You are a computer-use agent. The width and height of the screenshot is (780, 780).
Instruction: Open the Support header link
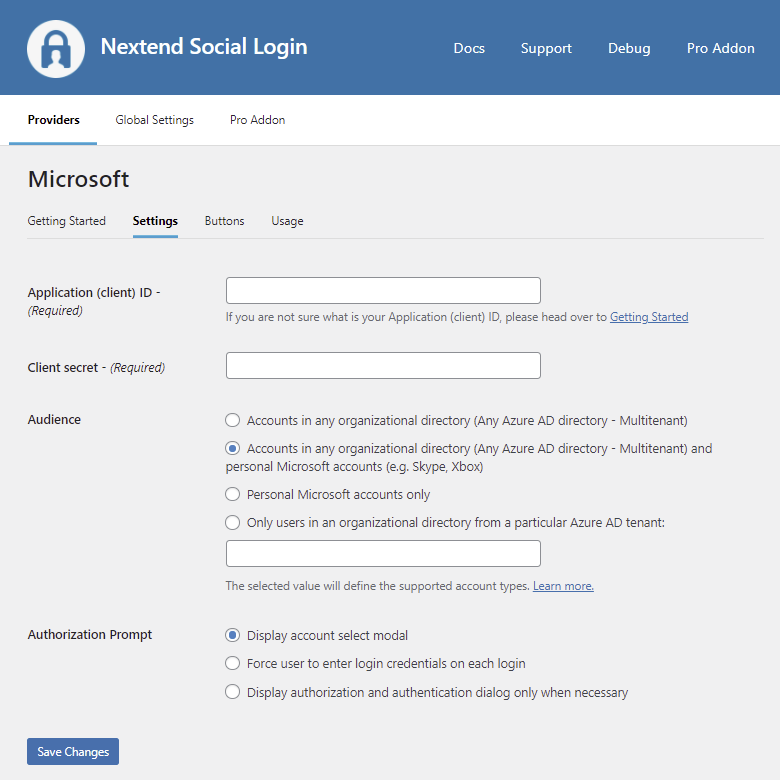click(546, 48)
